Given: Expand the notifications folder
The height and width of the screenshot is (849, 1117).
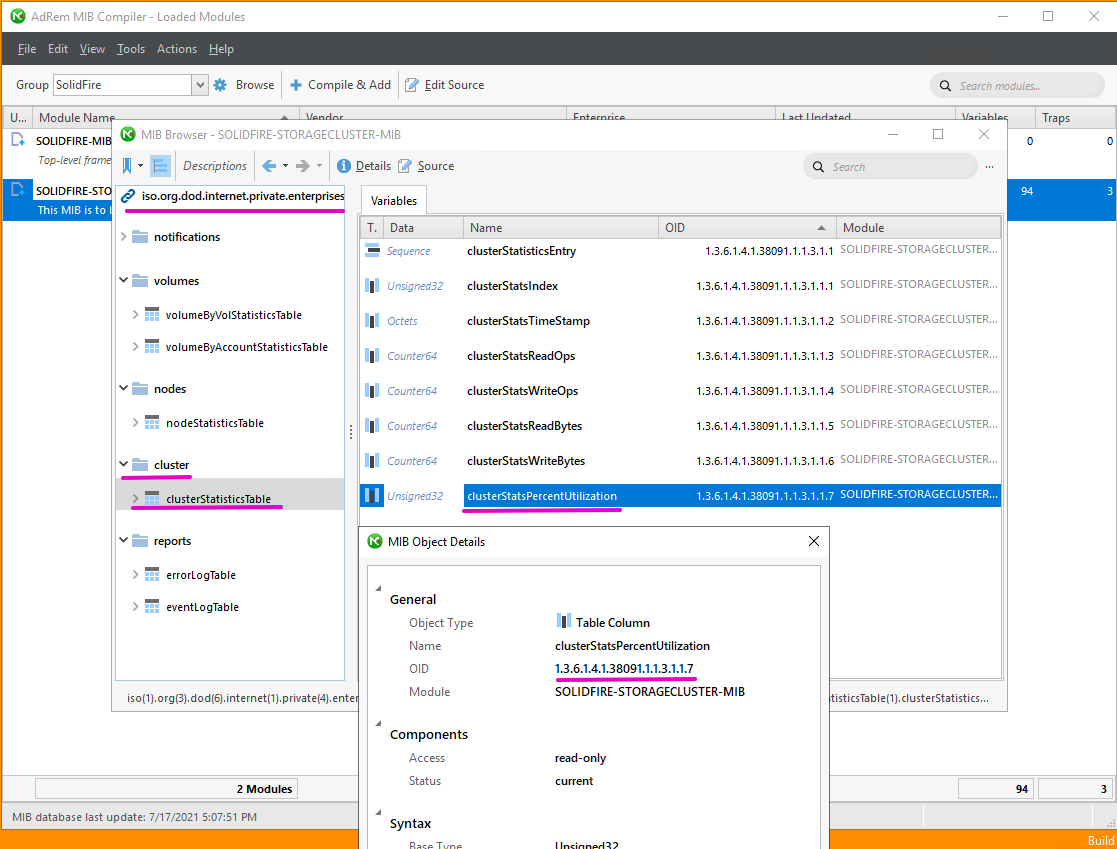Looking at the screenshot, I should tap(124, 236).
